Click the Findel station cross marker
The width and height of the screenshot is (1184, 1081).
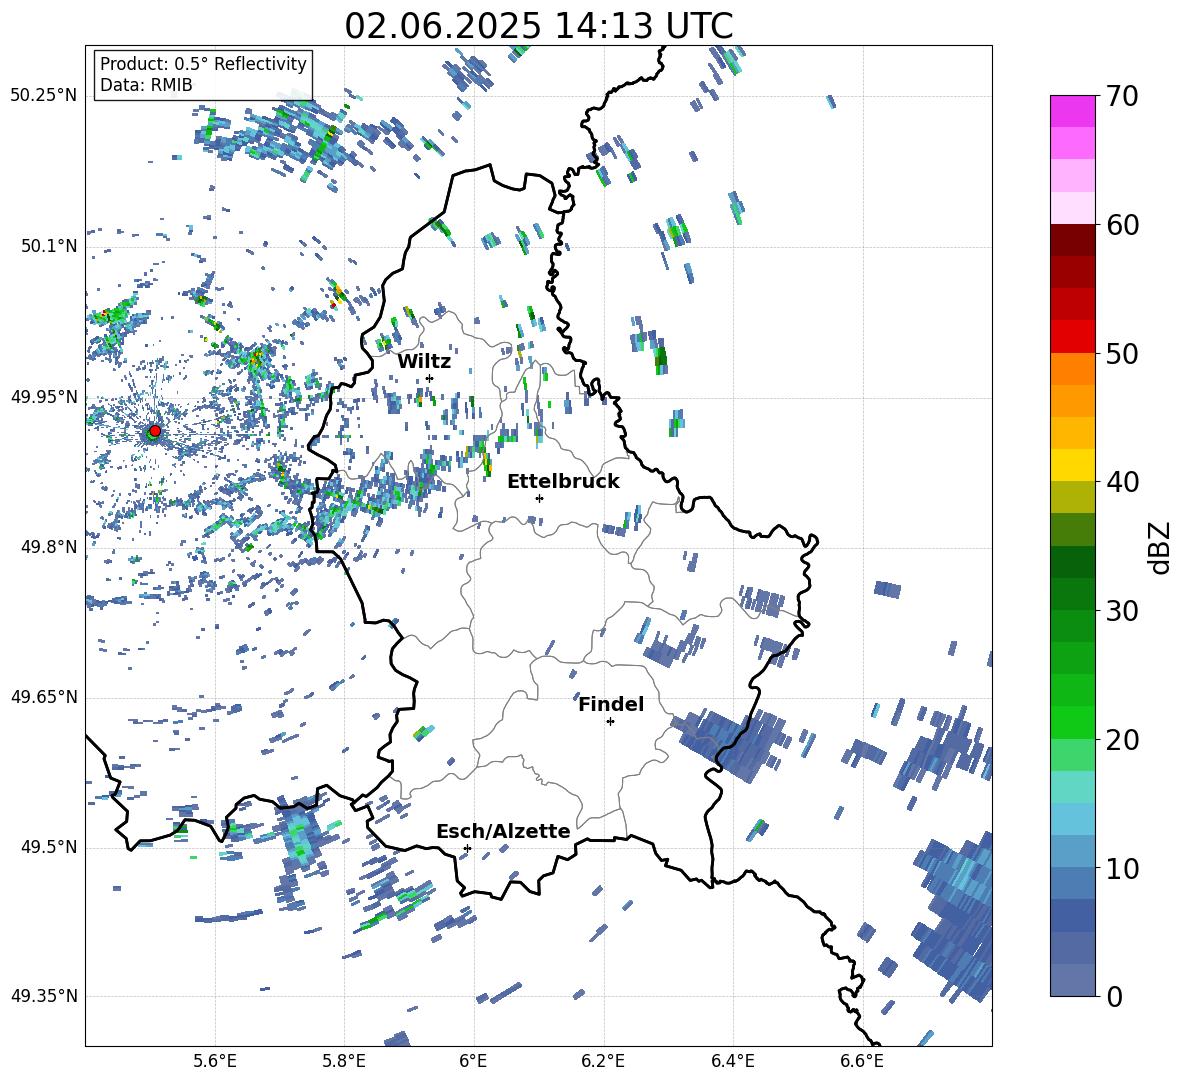610,722
